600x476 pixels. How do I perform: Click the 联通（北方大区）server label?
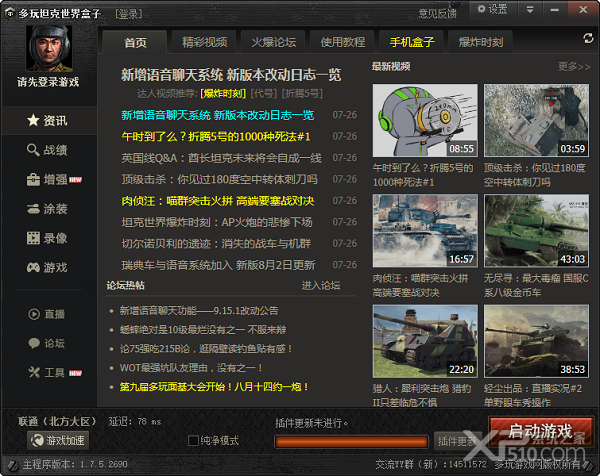[x=57, y=422]
